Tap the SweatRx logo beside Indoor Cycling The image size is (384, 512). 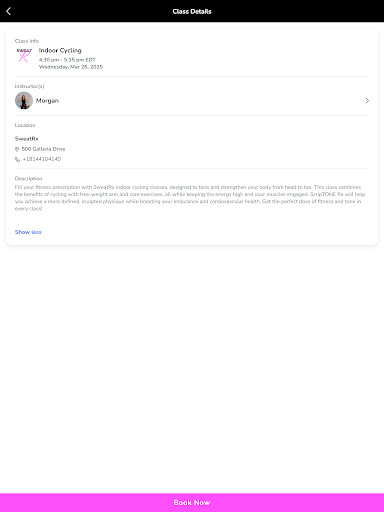(24, 55)
